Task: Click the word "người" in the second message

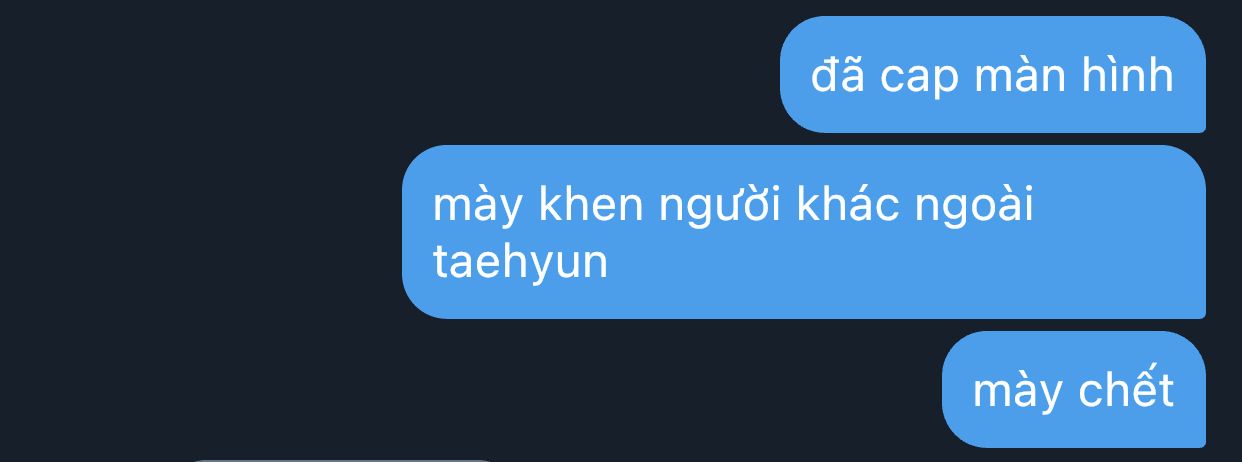Action: pos(721,208)
